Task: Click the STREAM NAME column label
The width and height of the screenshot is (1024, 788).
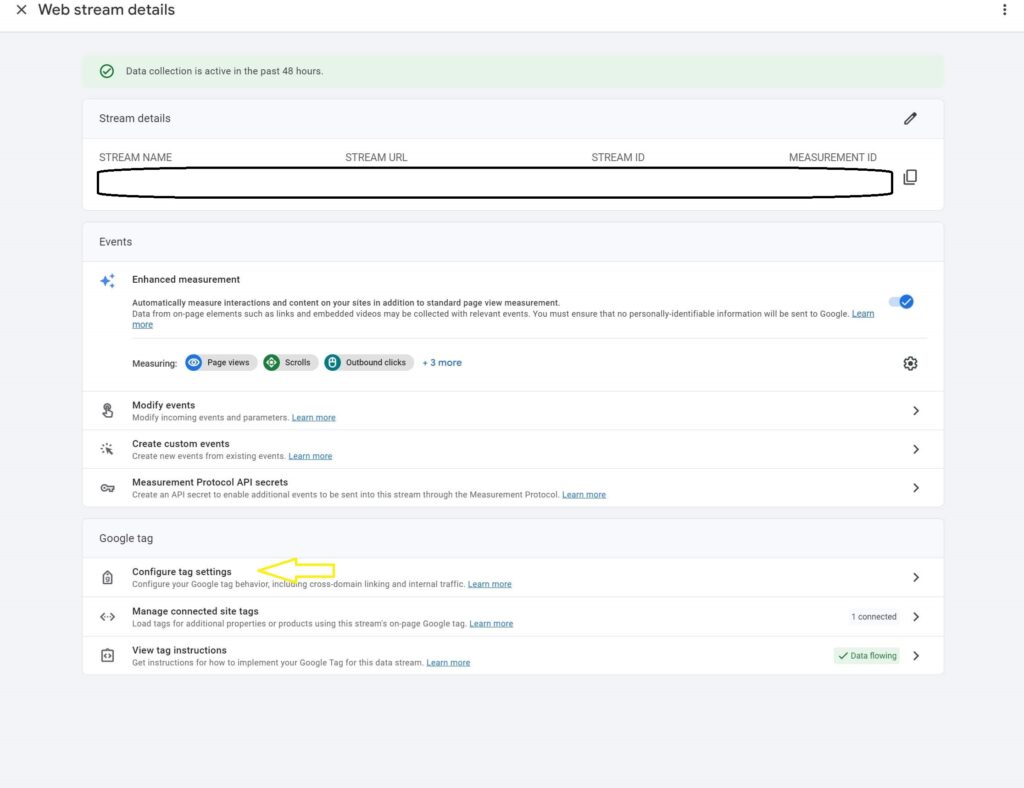Action: (x=135, y=157)
